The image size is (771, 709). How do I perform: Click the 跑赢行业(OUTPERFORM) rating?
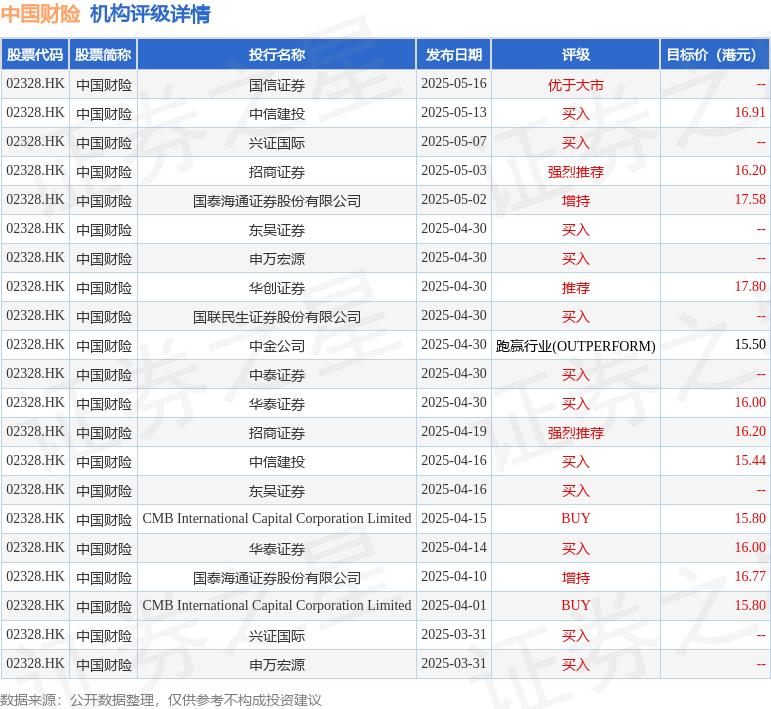576,346
